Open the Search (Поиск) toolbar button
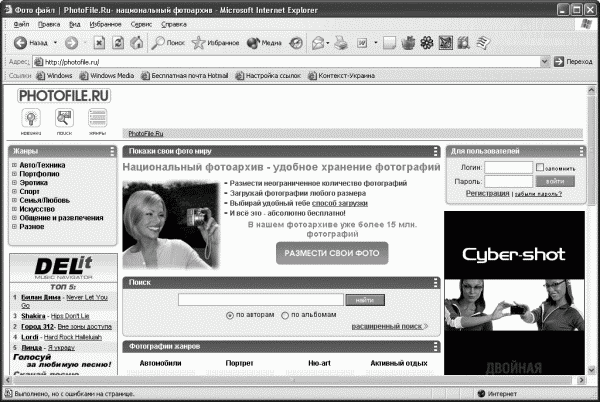The height and width of the screenshot is (402, 600). [x=168, y=43]
